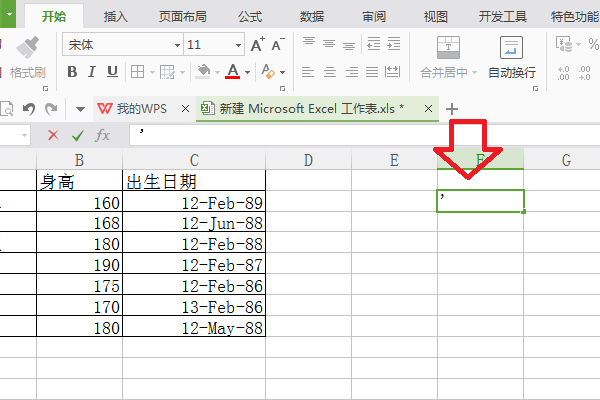This screenshot has height=400, width=600.
Task: Open 合并居中 dropdown arrow
Action: click(474, 72)
